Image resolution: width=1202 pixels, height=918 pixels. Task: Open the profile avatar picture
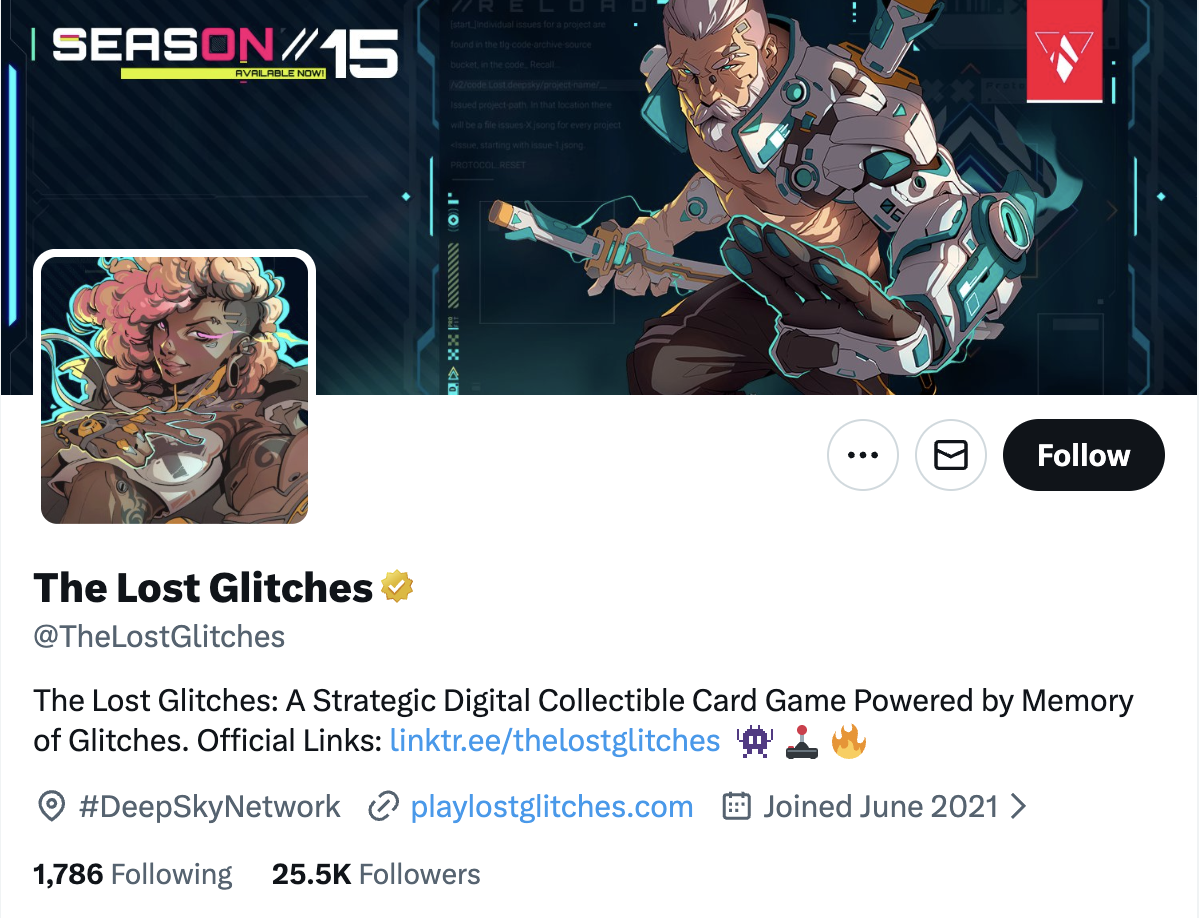(175, 390)
